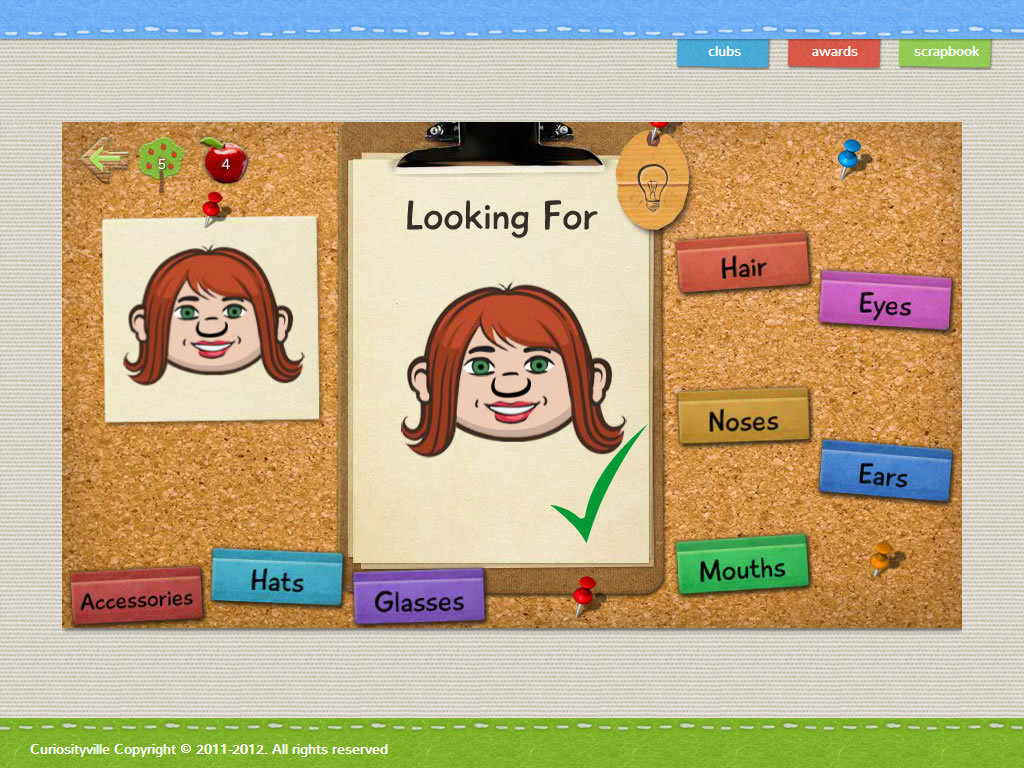Go to the clubs tab

pyautogui.click(x=723, y=52)
